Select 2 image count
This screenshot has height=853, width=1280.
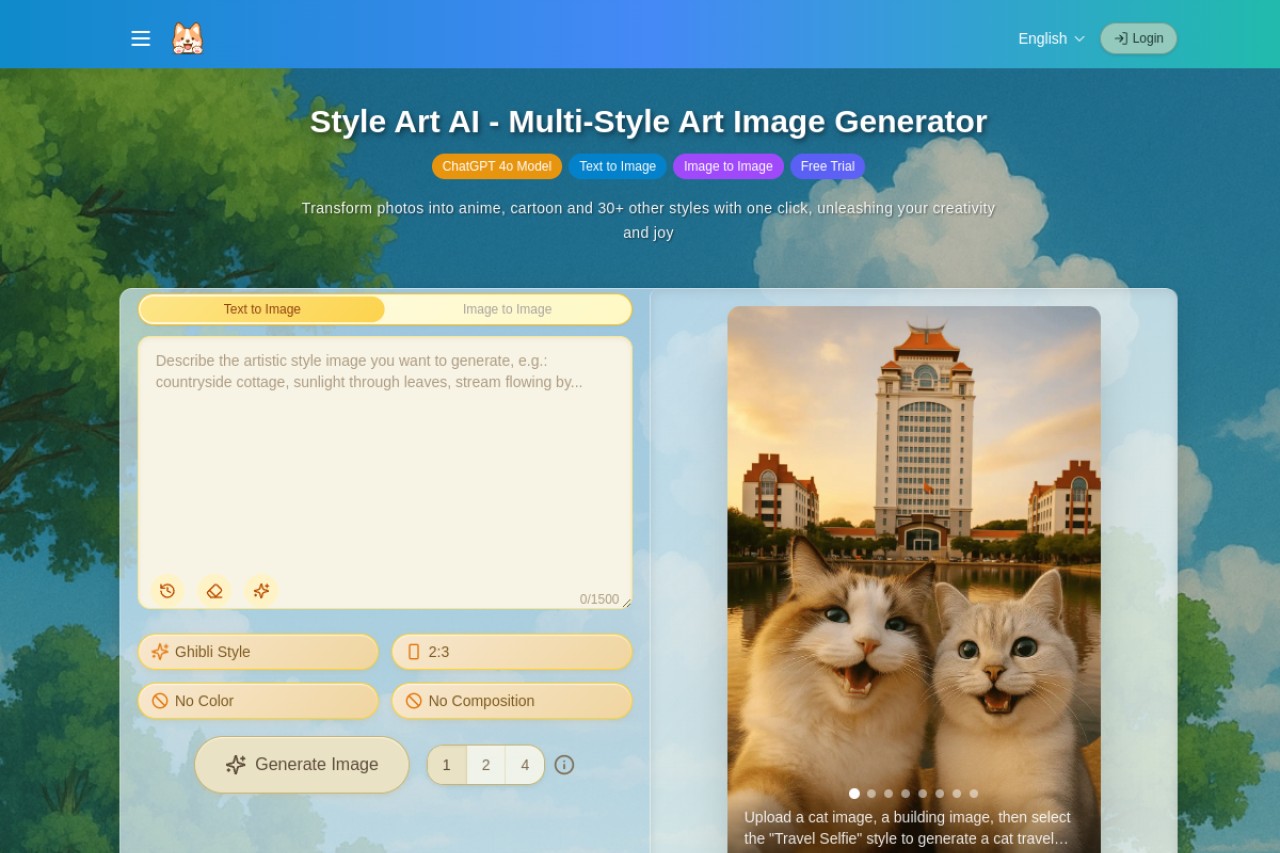[x=486, y=765]
